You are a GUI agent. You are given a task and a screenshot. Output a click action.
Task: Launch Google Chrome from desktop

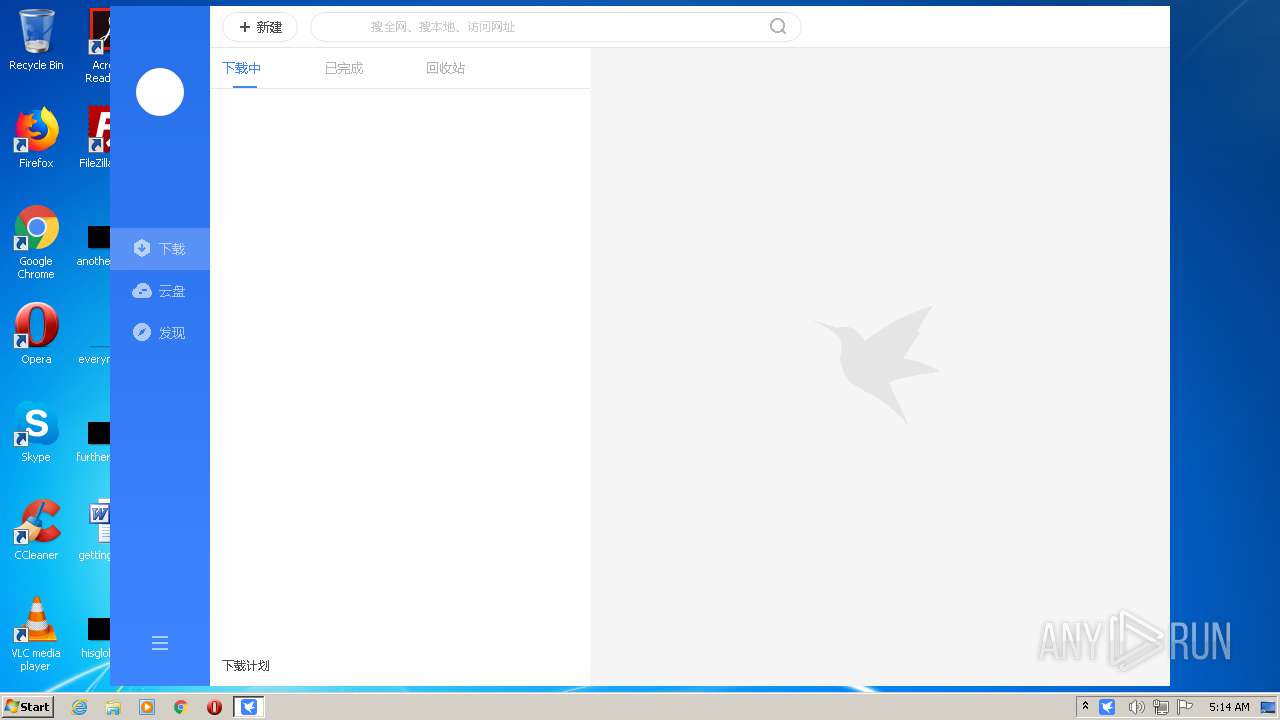[36, 243]
